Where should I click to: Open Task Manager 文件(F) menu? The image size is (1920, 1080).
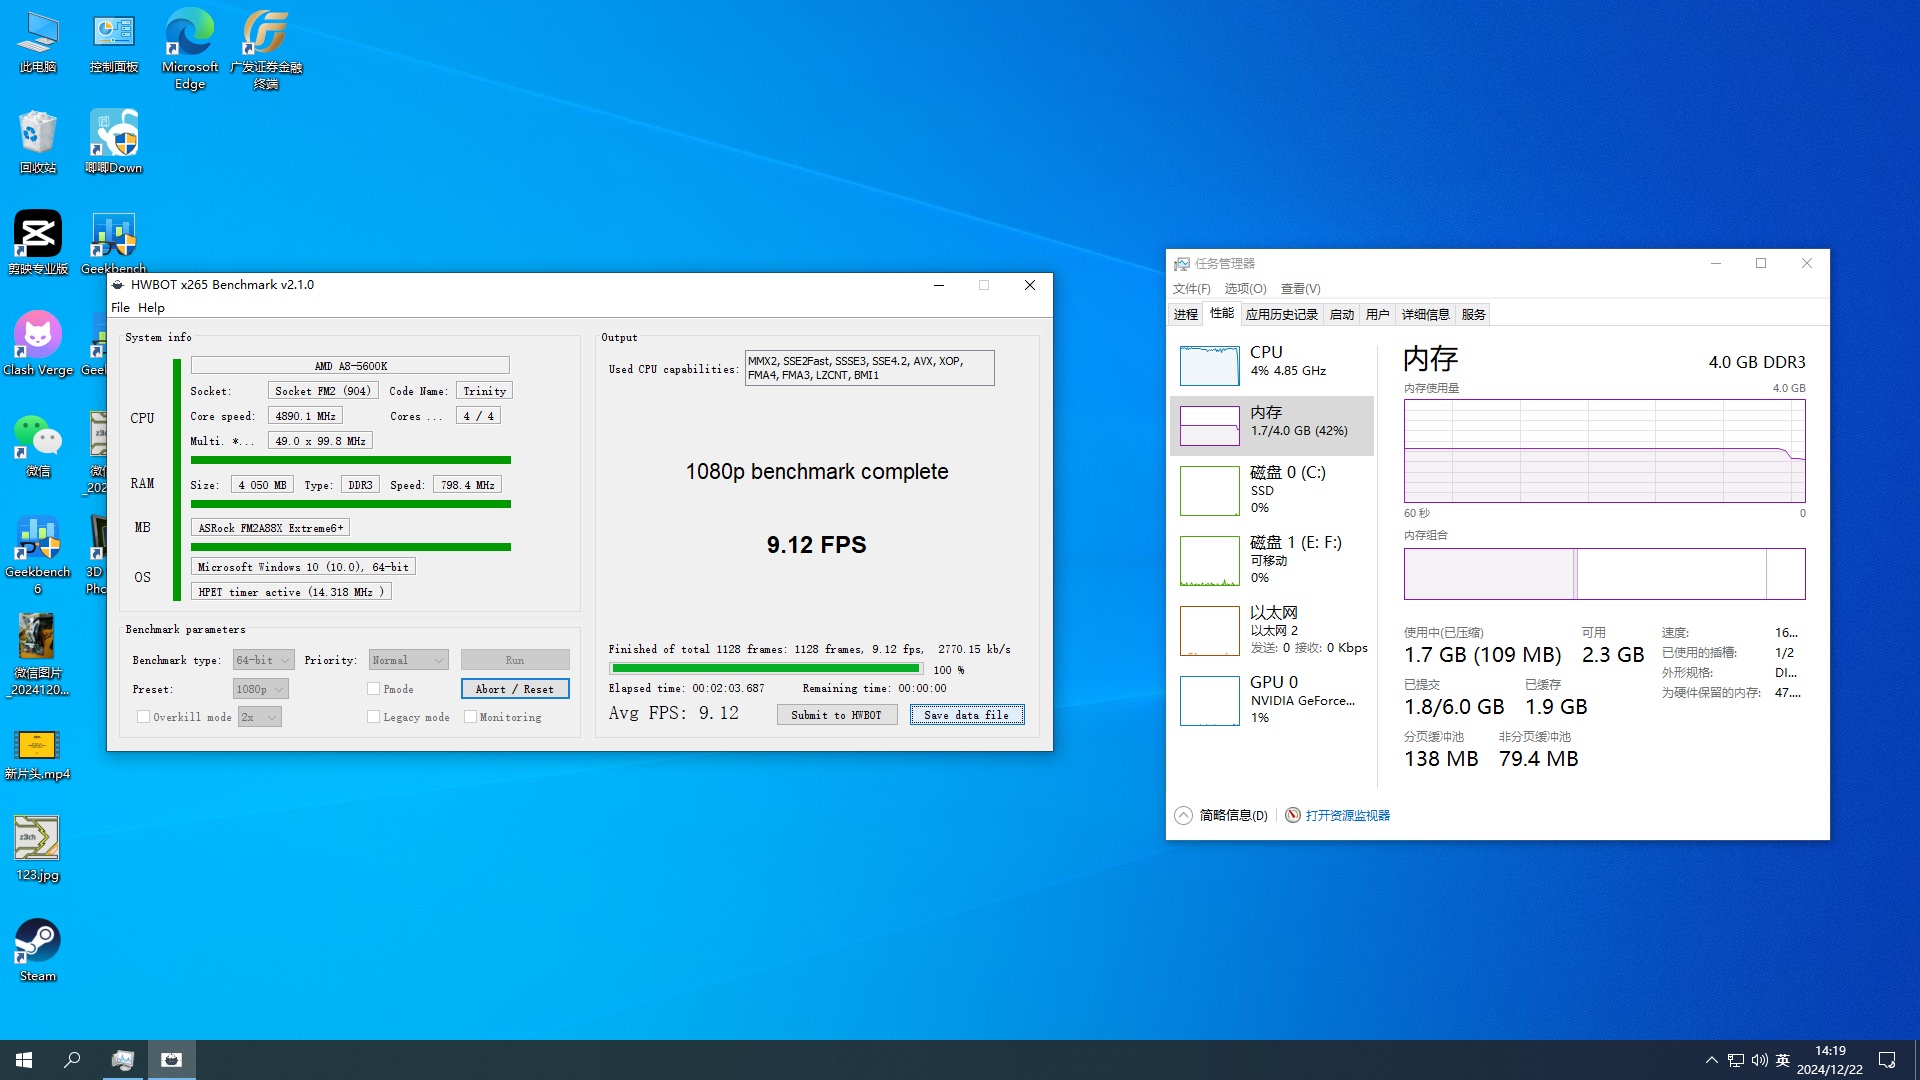point(1191,289)
